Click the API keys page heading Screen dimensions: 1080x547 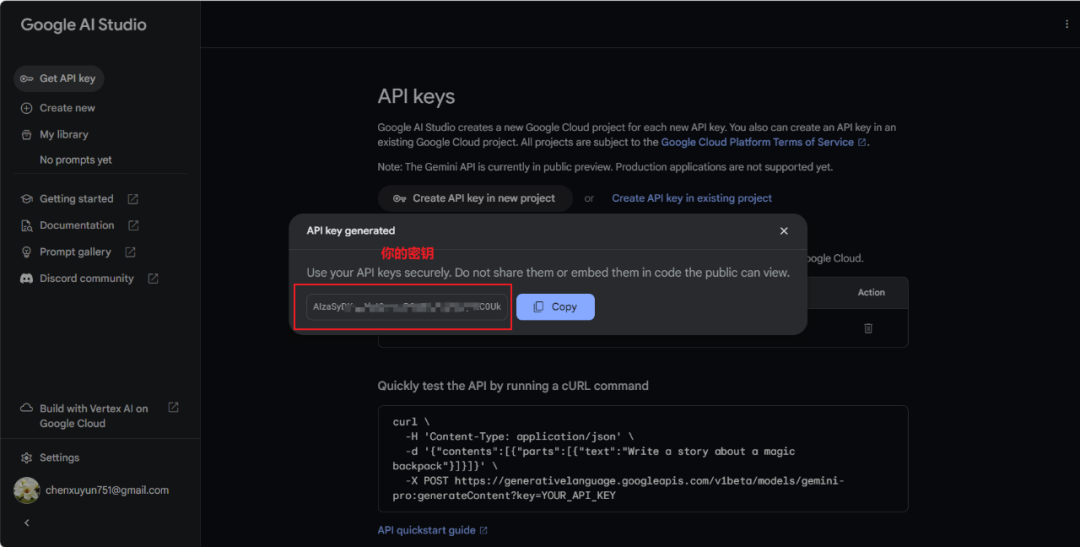[416, 96]
